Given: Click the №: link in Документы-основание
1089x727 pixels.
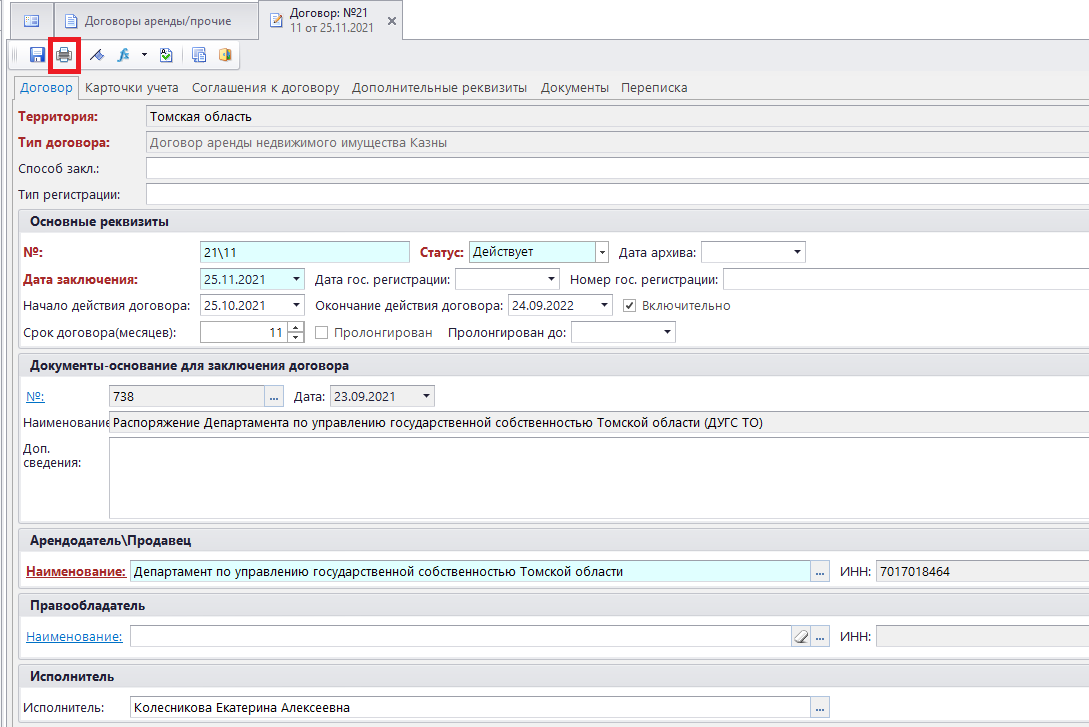Looking at the screenshot, I should click(35, 396).
